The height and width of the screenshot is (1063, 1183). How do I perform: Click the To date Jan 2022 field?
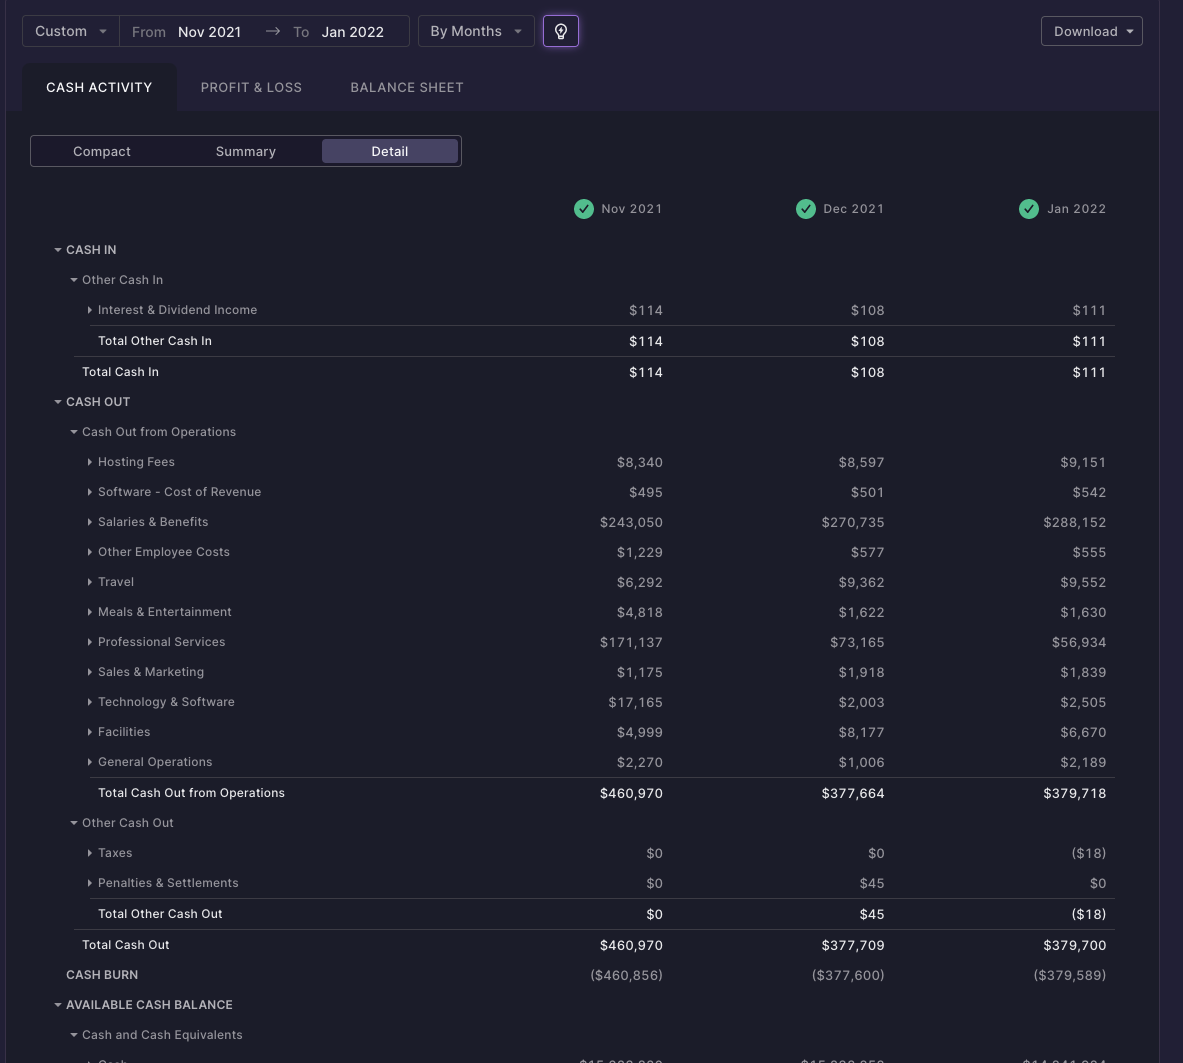[353, 32]
